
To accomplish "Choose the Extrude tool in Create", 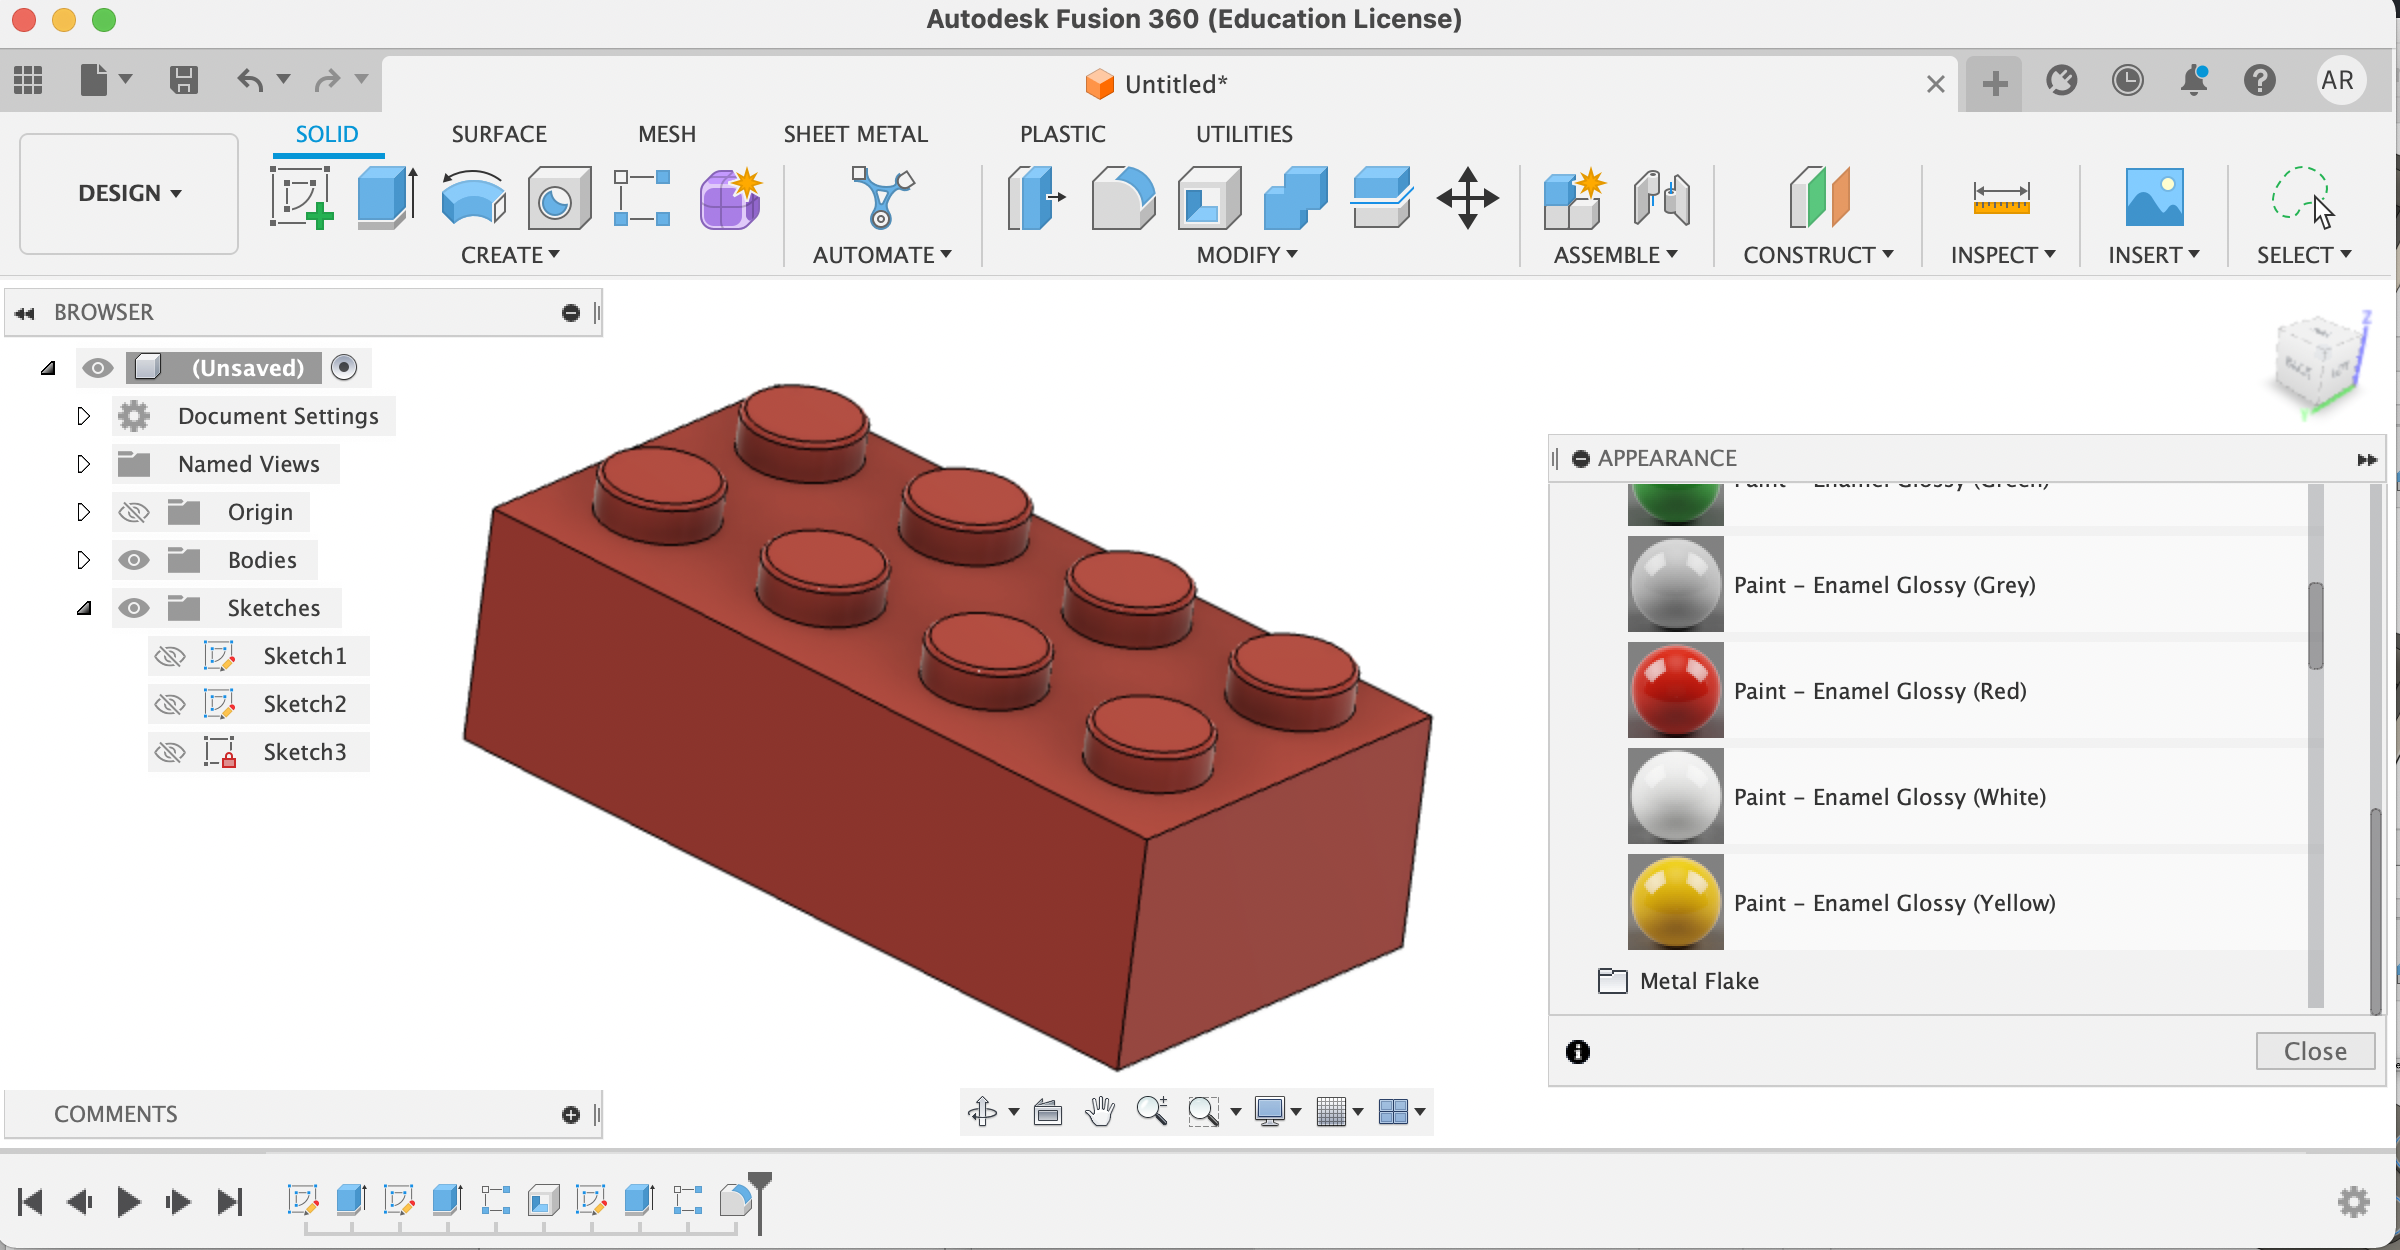I will pos(387,197).
